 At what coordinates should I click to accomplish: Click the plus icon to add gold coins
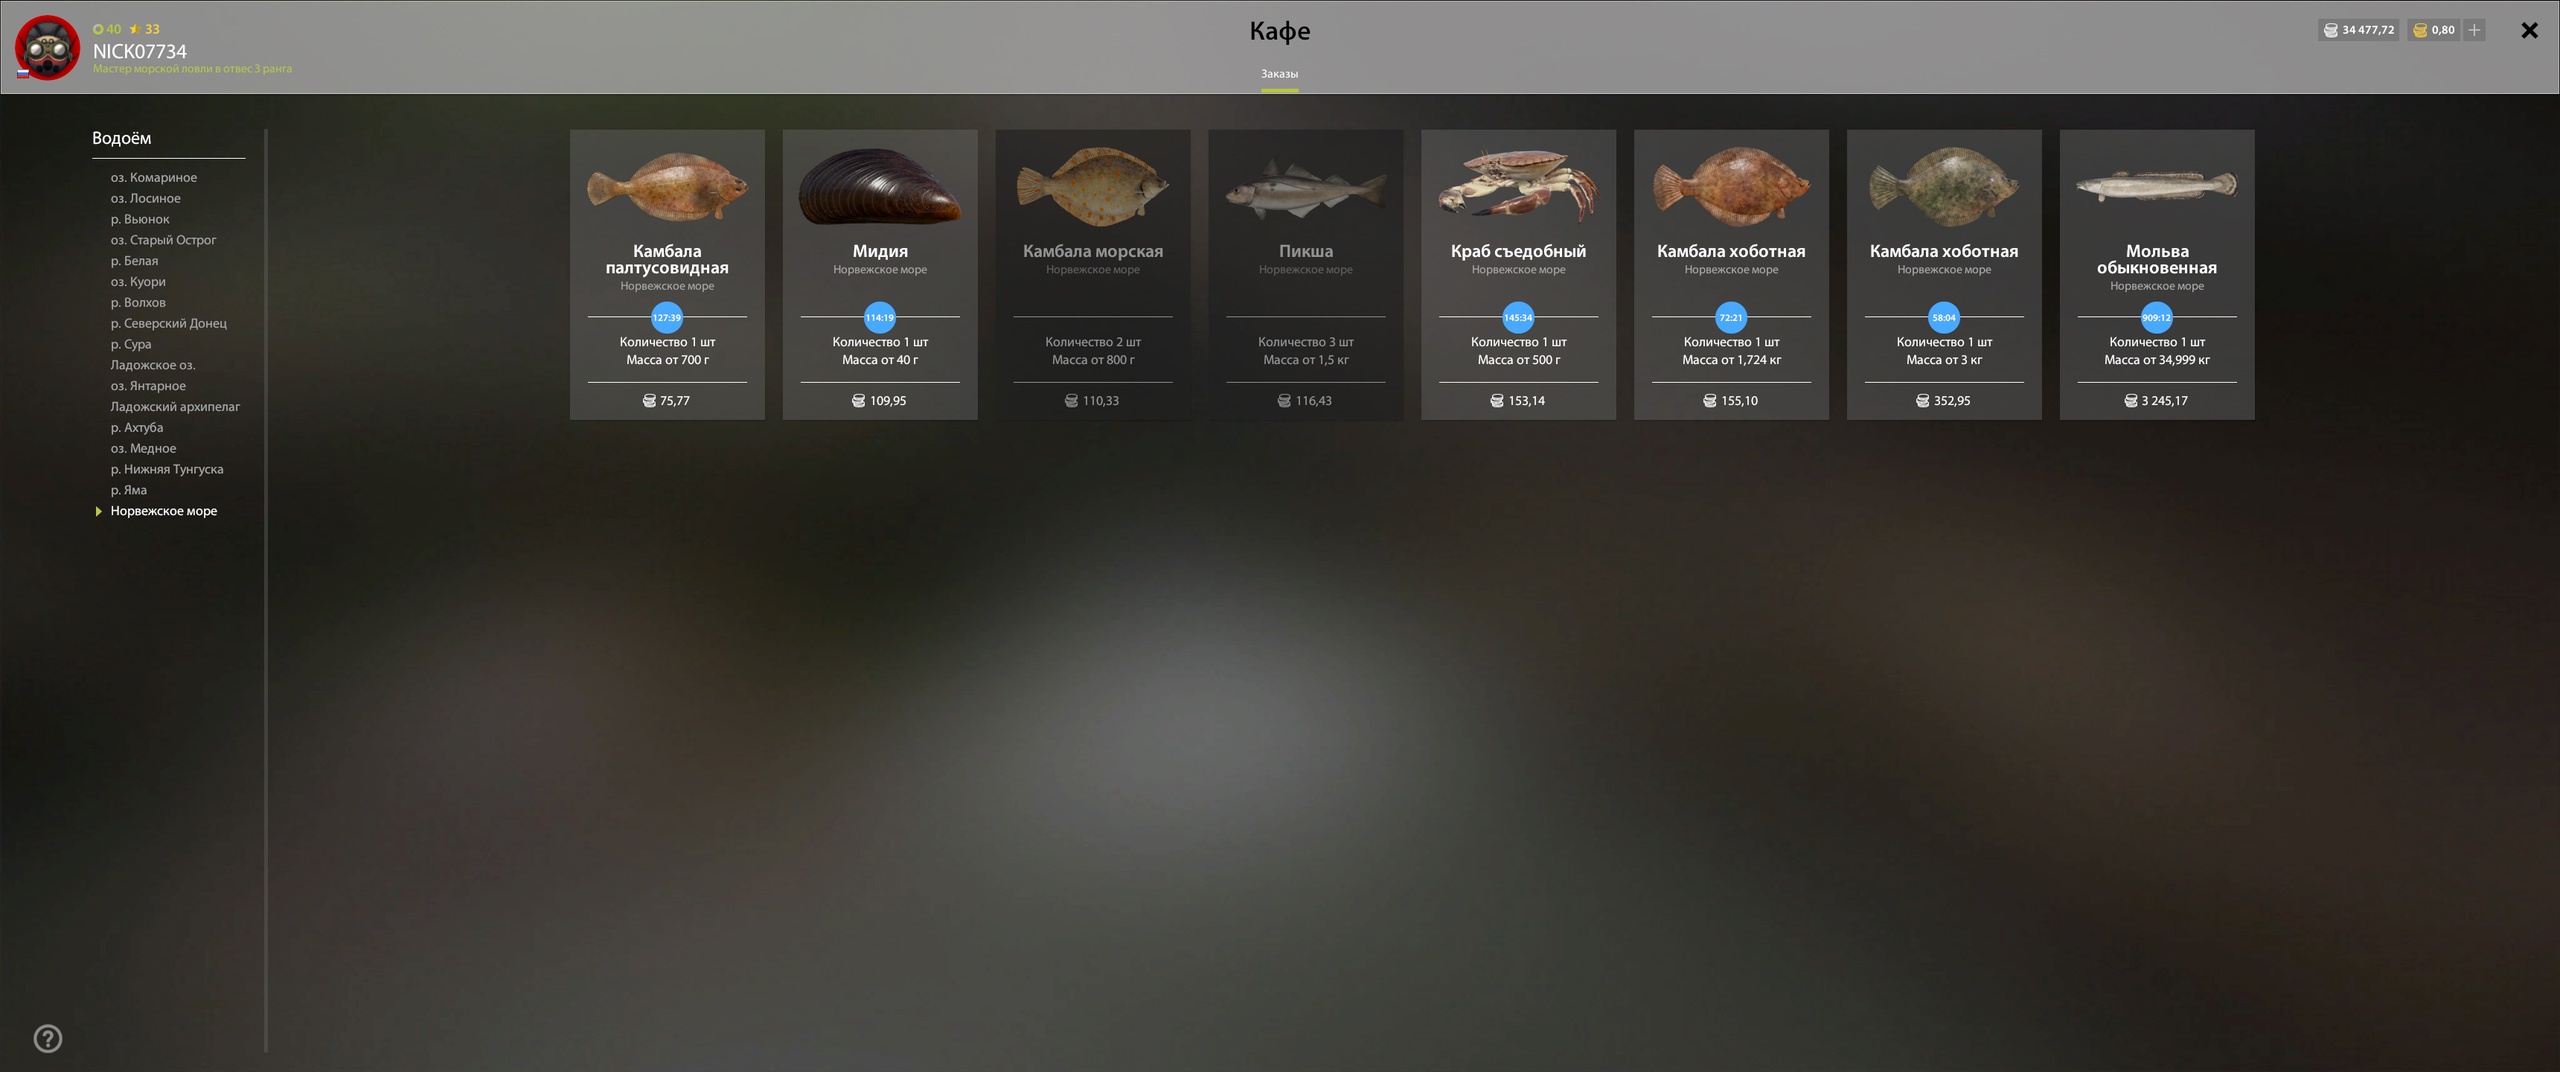coord(2474,30)
